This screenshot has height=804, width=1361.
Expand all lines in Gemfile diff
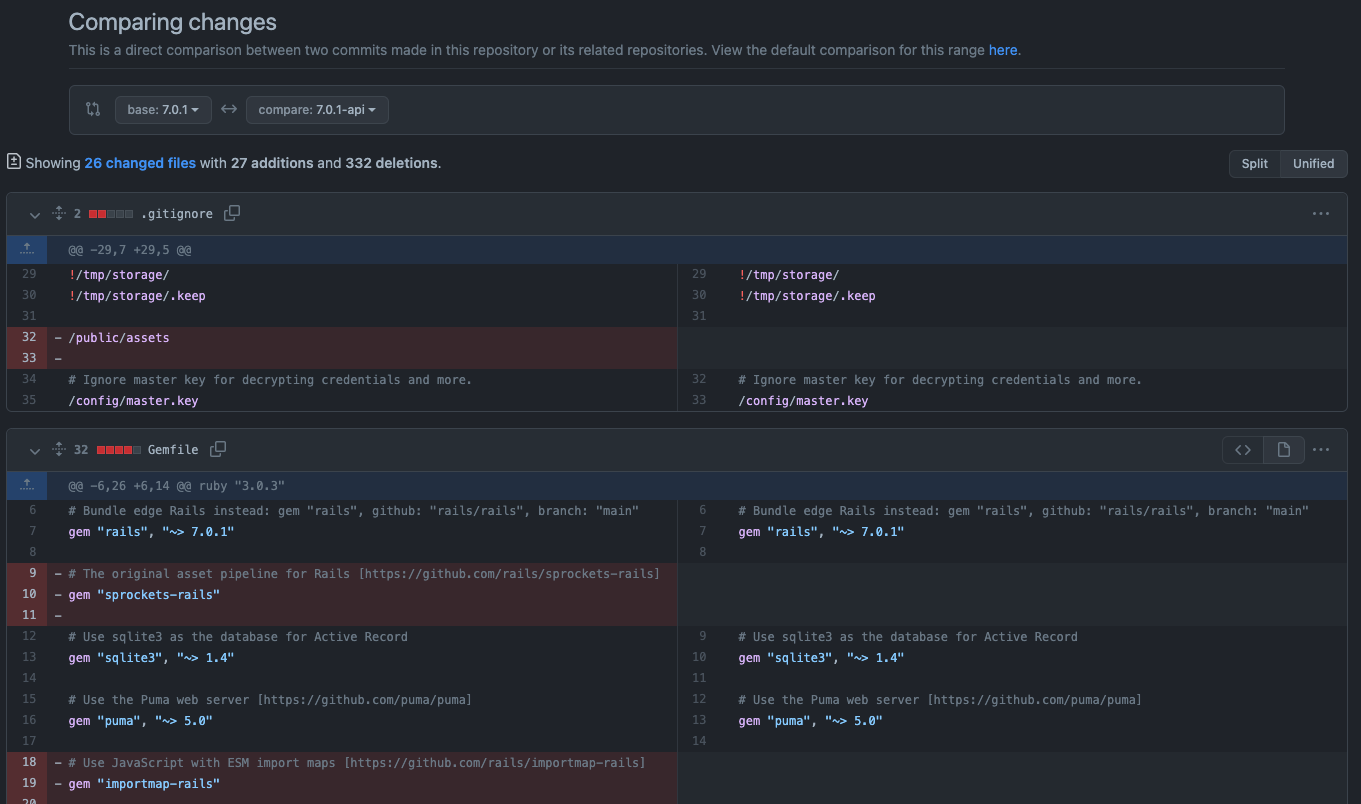59,450
